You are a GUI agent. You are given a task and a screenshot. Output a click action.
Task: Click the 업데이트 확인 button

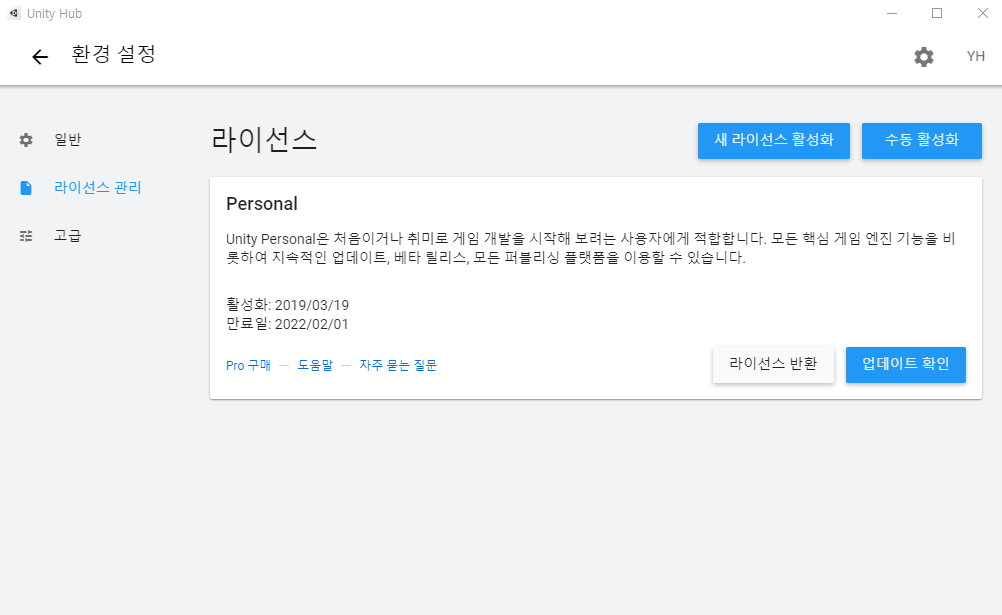pos(906,364)
